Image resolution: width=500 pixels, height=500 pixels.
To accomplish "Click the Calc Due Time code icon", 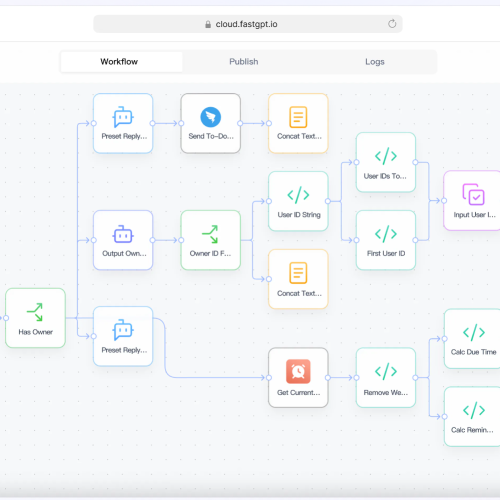I will pos(474,332).
